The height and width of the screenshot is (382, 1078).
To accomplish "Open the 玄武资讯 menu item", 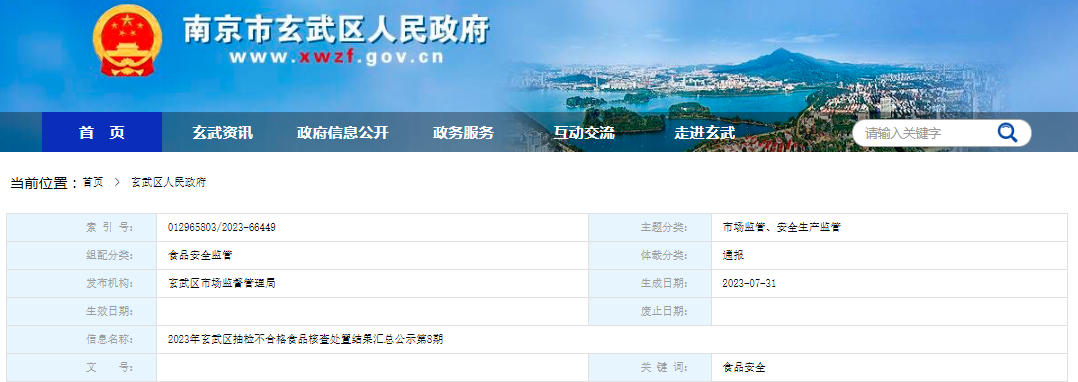I will 222,133.
